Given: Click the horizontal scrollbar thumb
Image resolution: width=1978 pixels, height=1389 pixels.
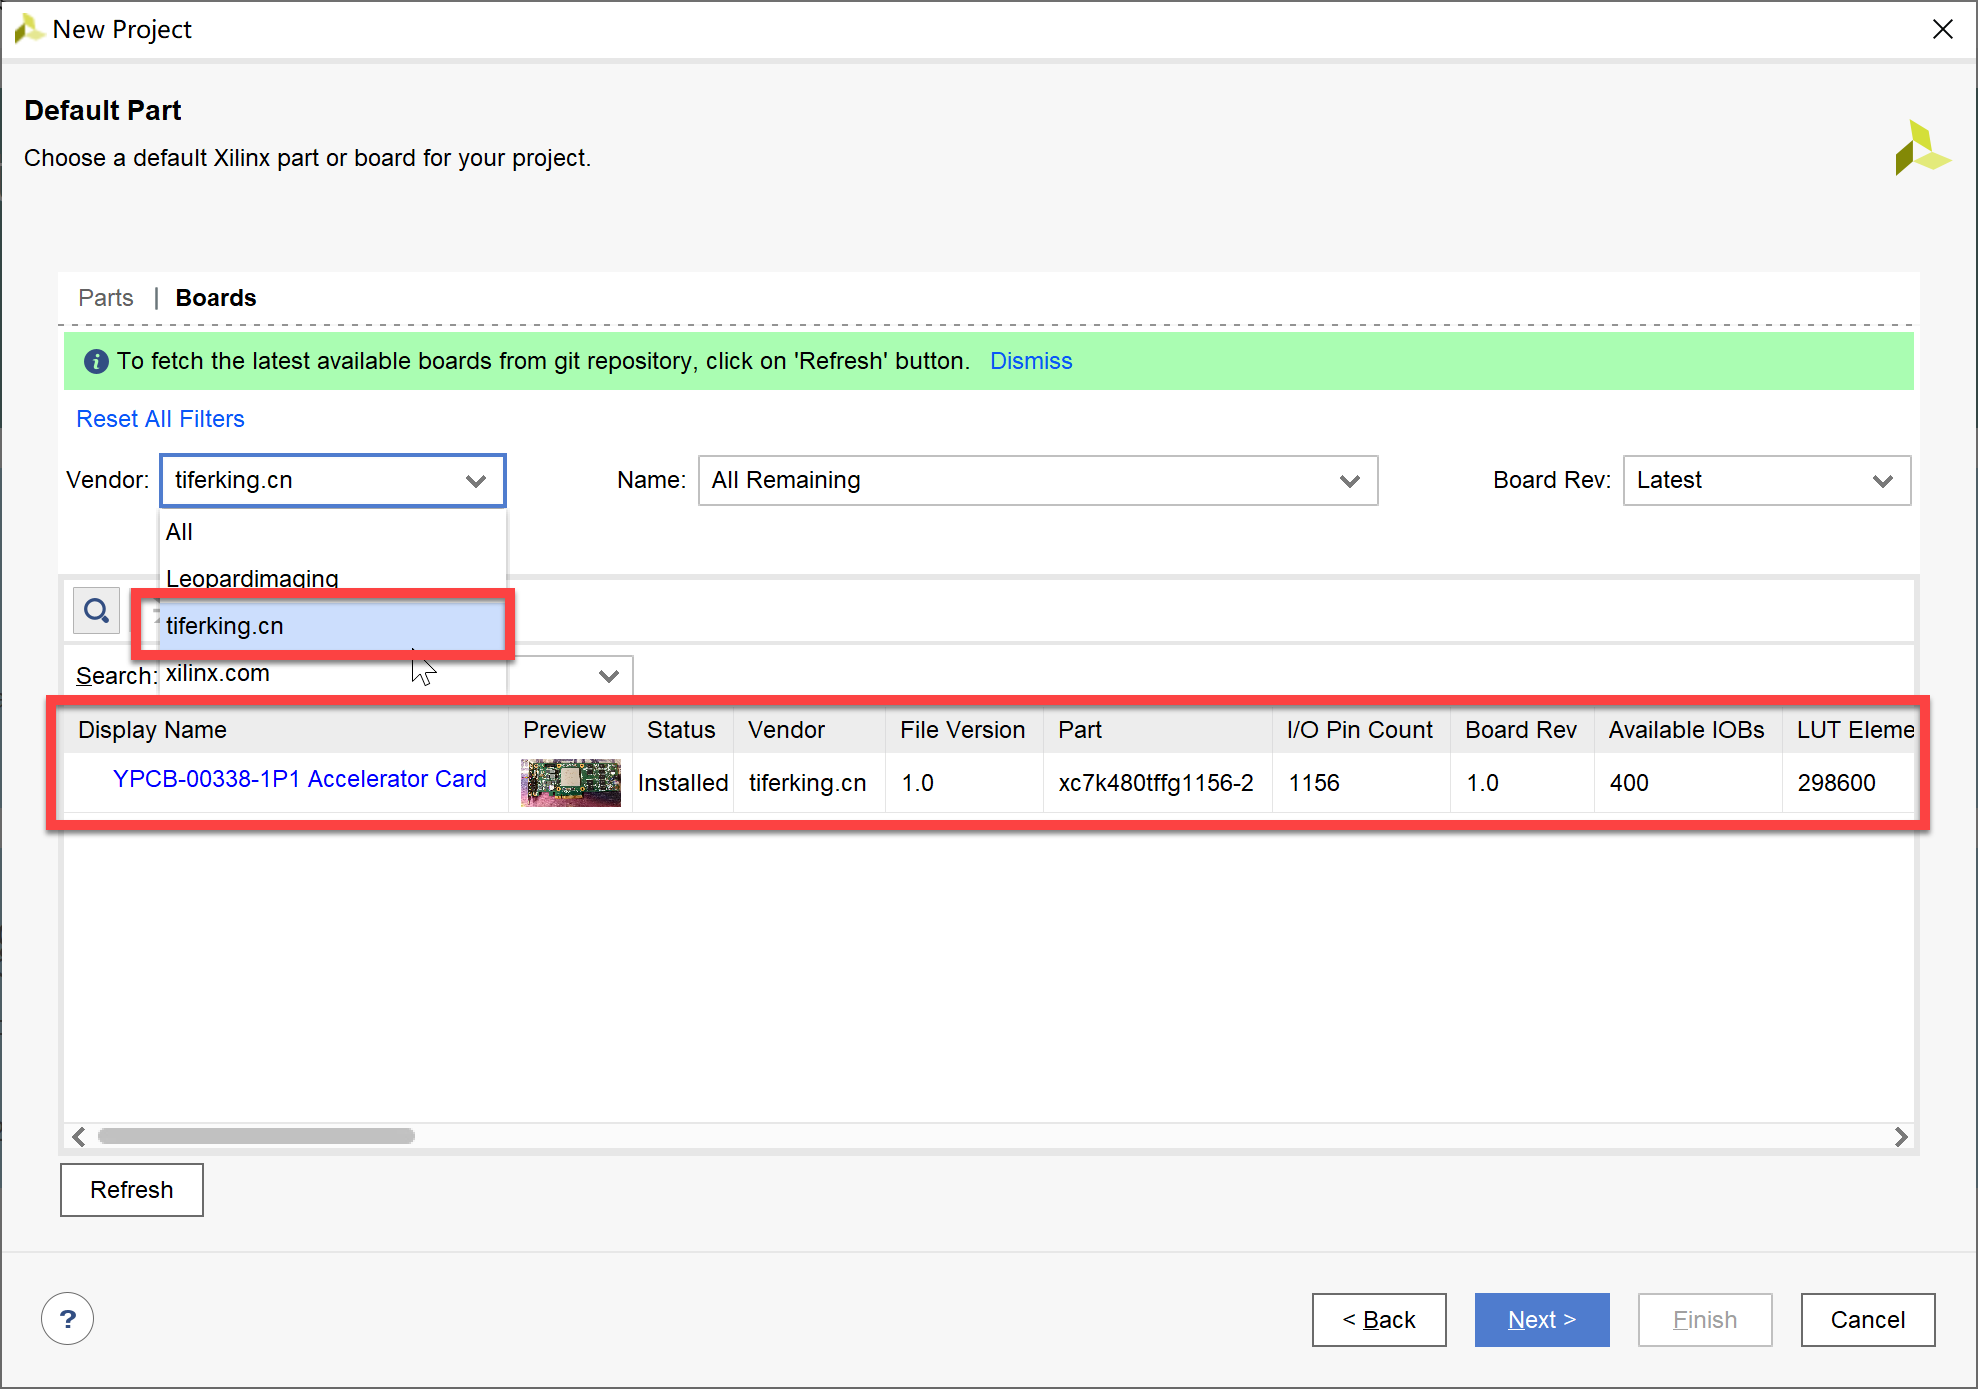Looking at the screenshot, I should point(256,1136).
